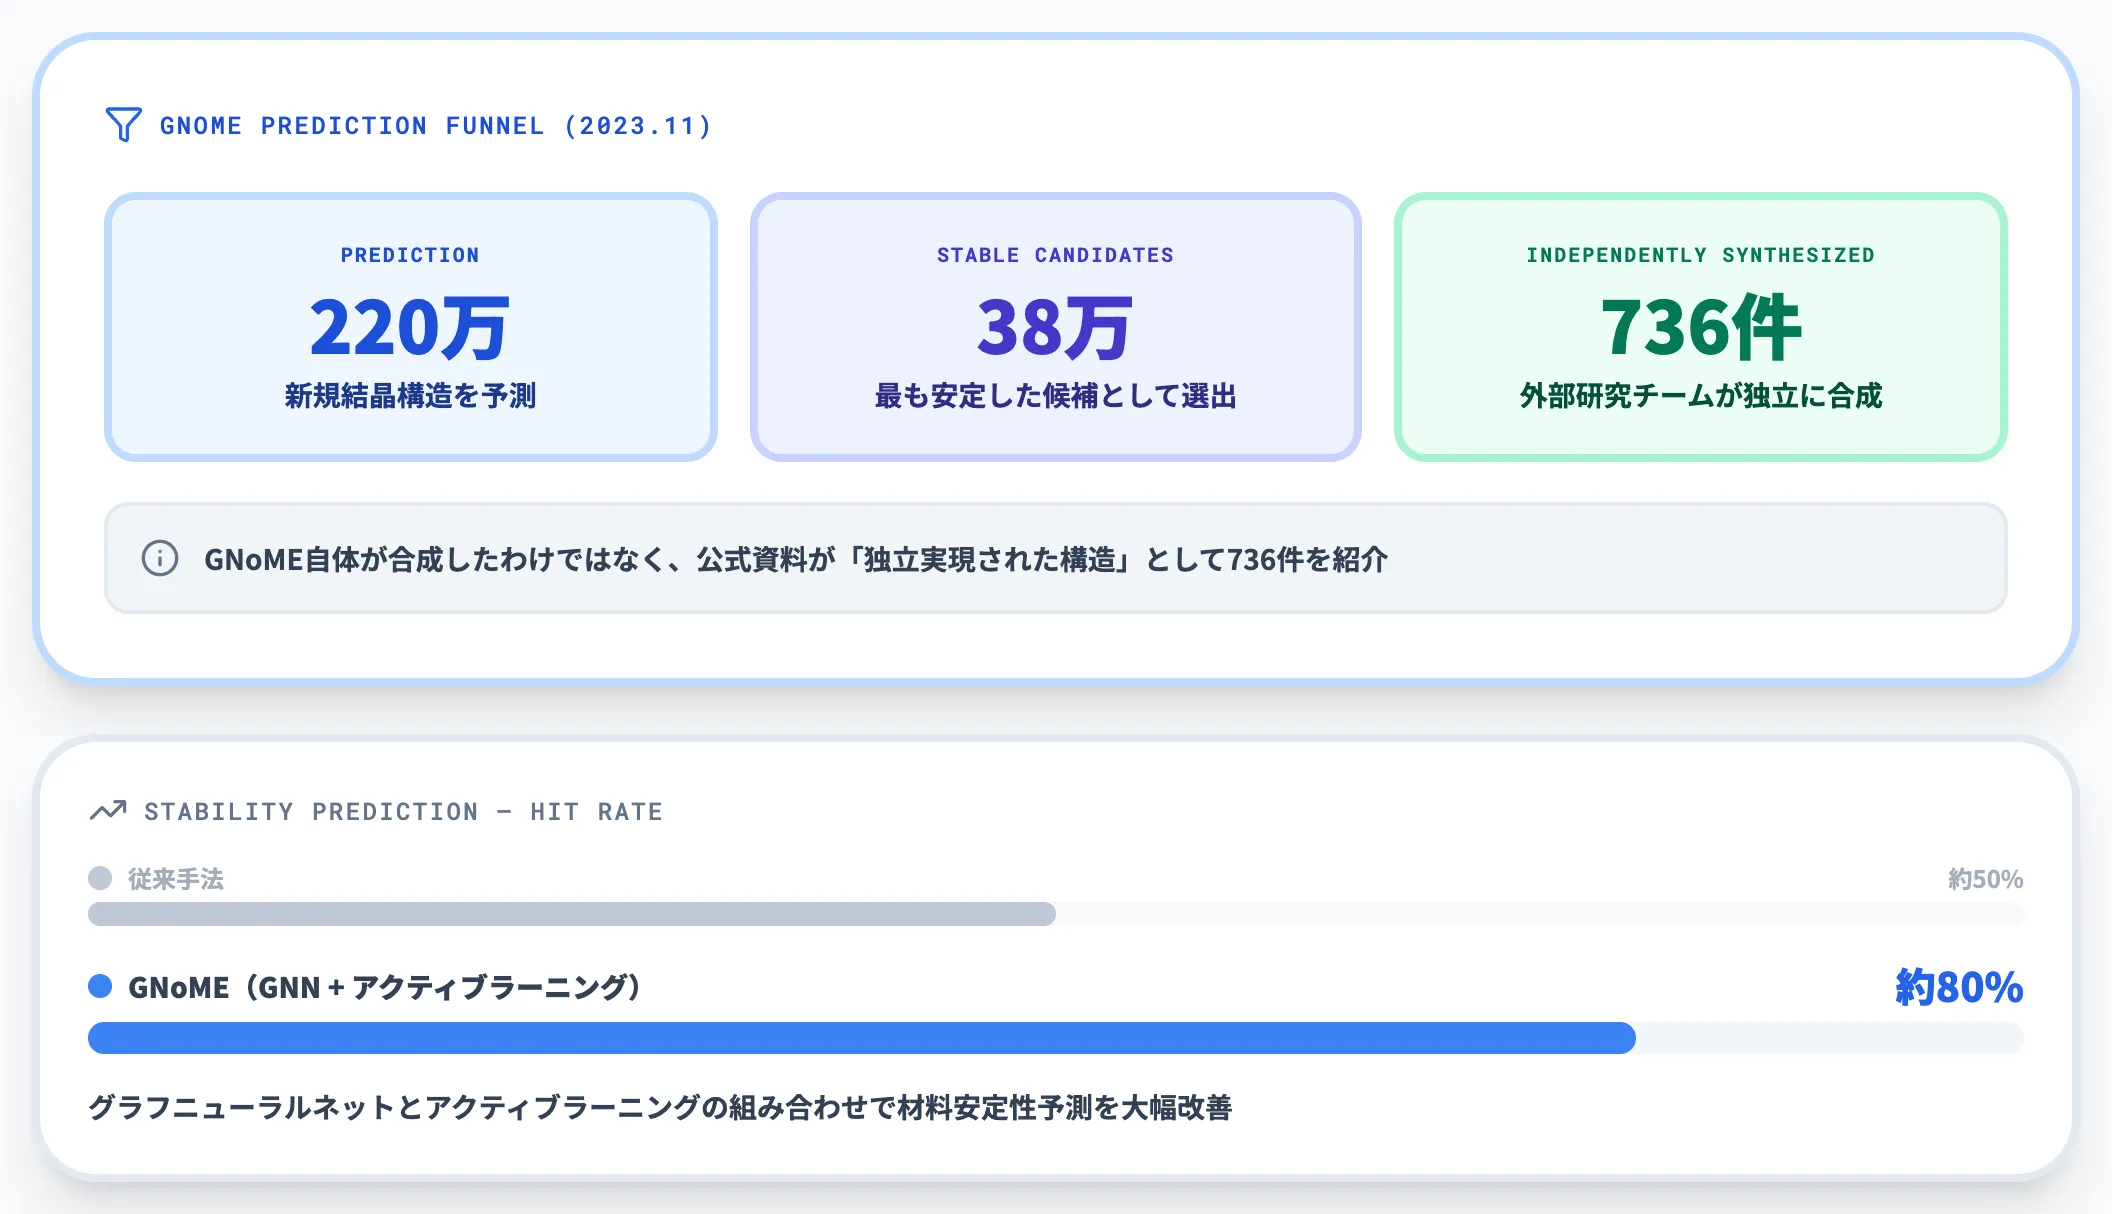2112x1214 pixels.
Task: Click the large '736件' figure
Action: pyautogui.click(x=1701, y=327)
